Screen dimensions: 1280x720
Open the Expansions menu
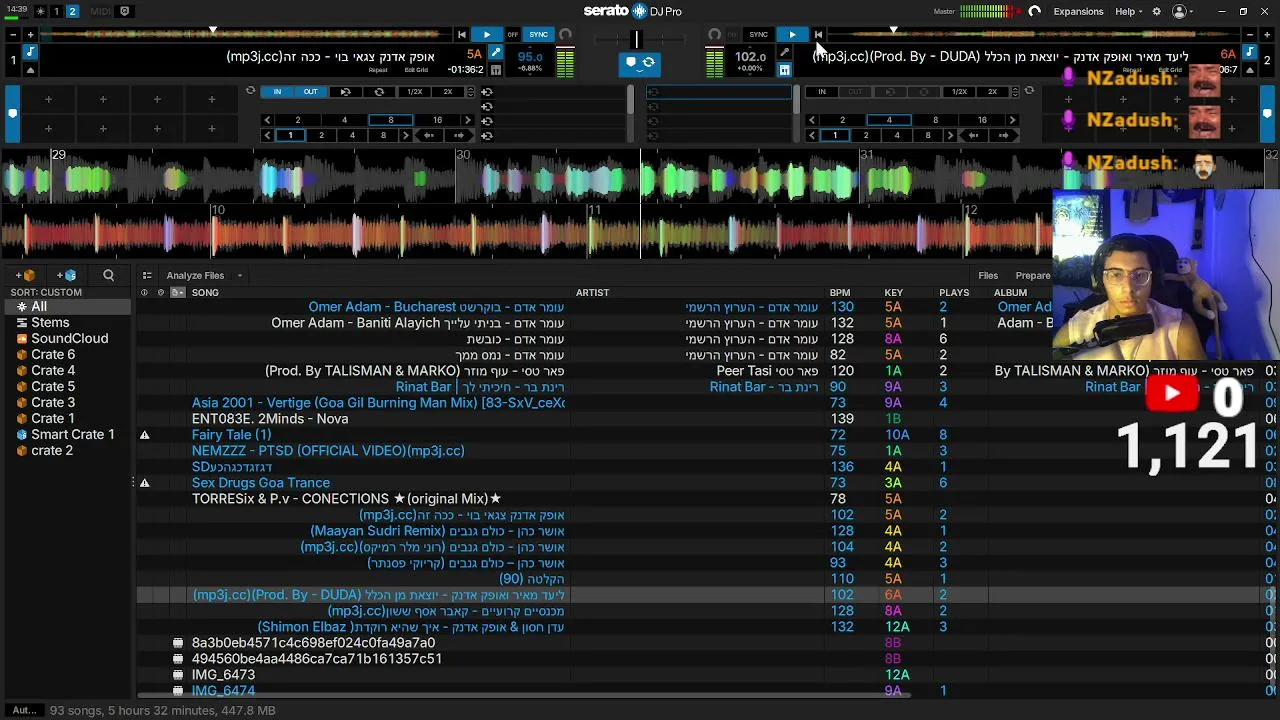click(1078, 11)
